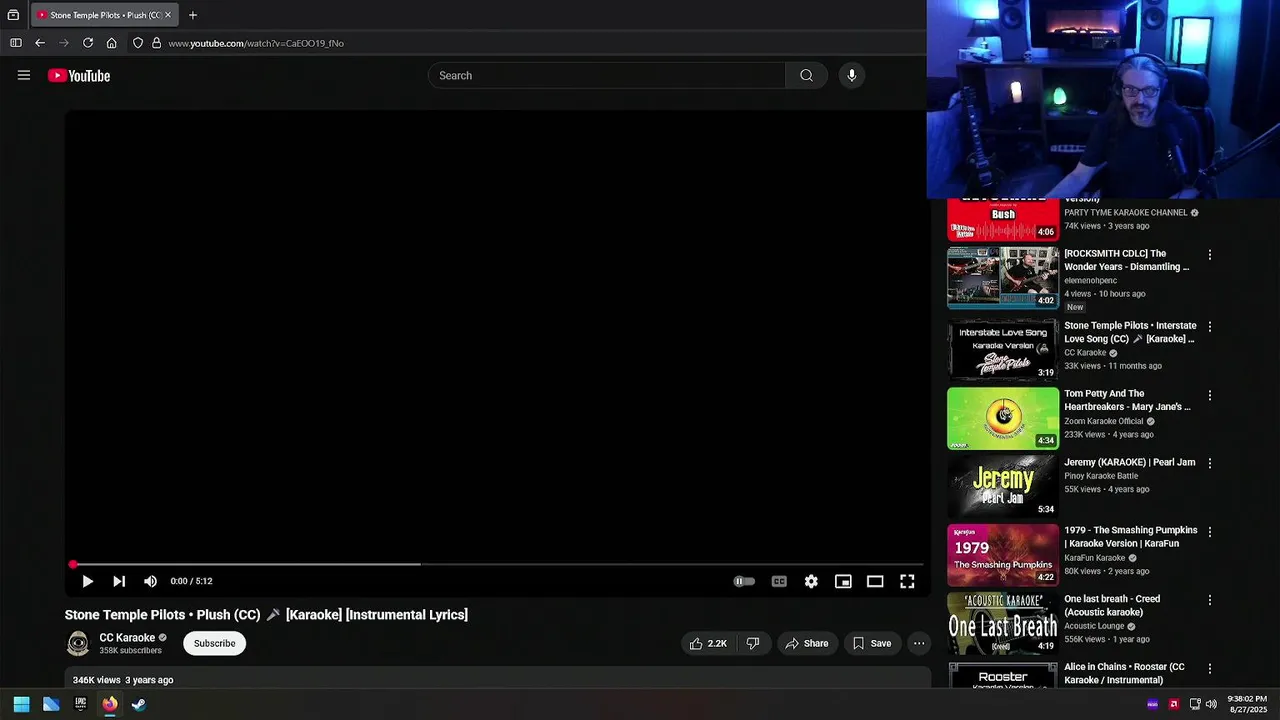Open options for One last breath video

click(x=1210, y=600)
